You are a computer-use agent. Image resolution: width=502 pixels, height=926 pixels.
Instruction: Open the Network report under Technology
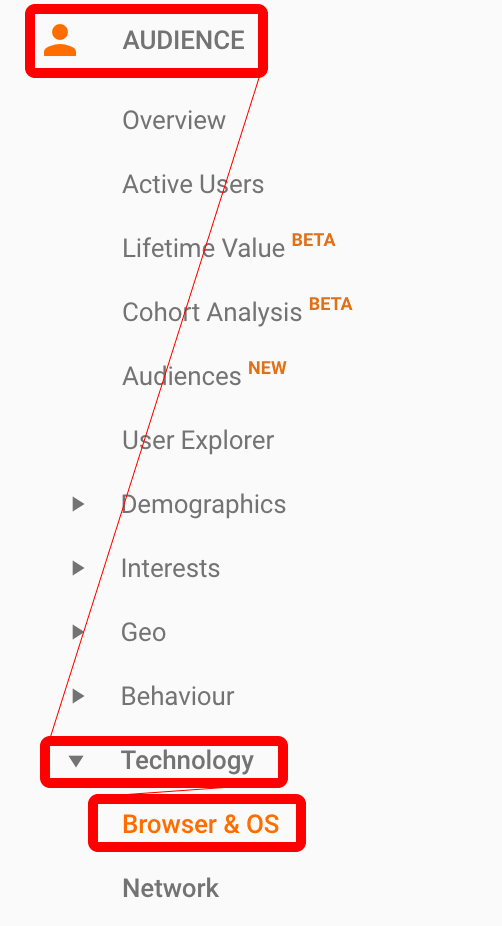171,888
